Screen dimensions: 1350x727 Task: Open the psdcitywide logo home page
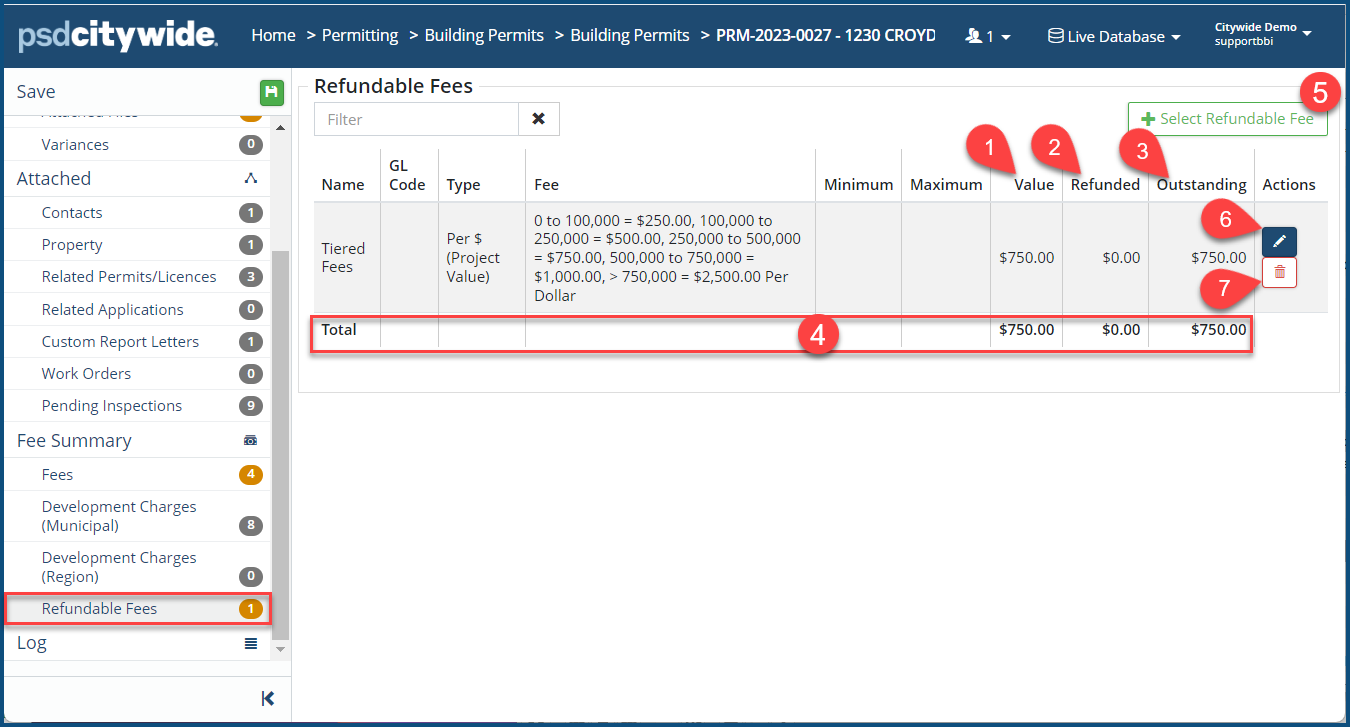[x=118, y=36]
